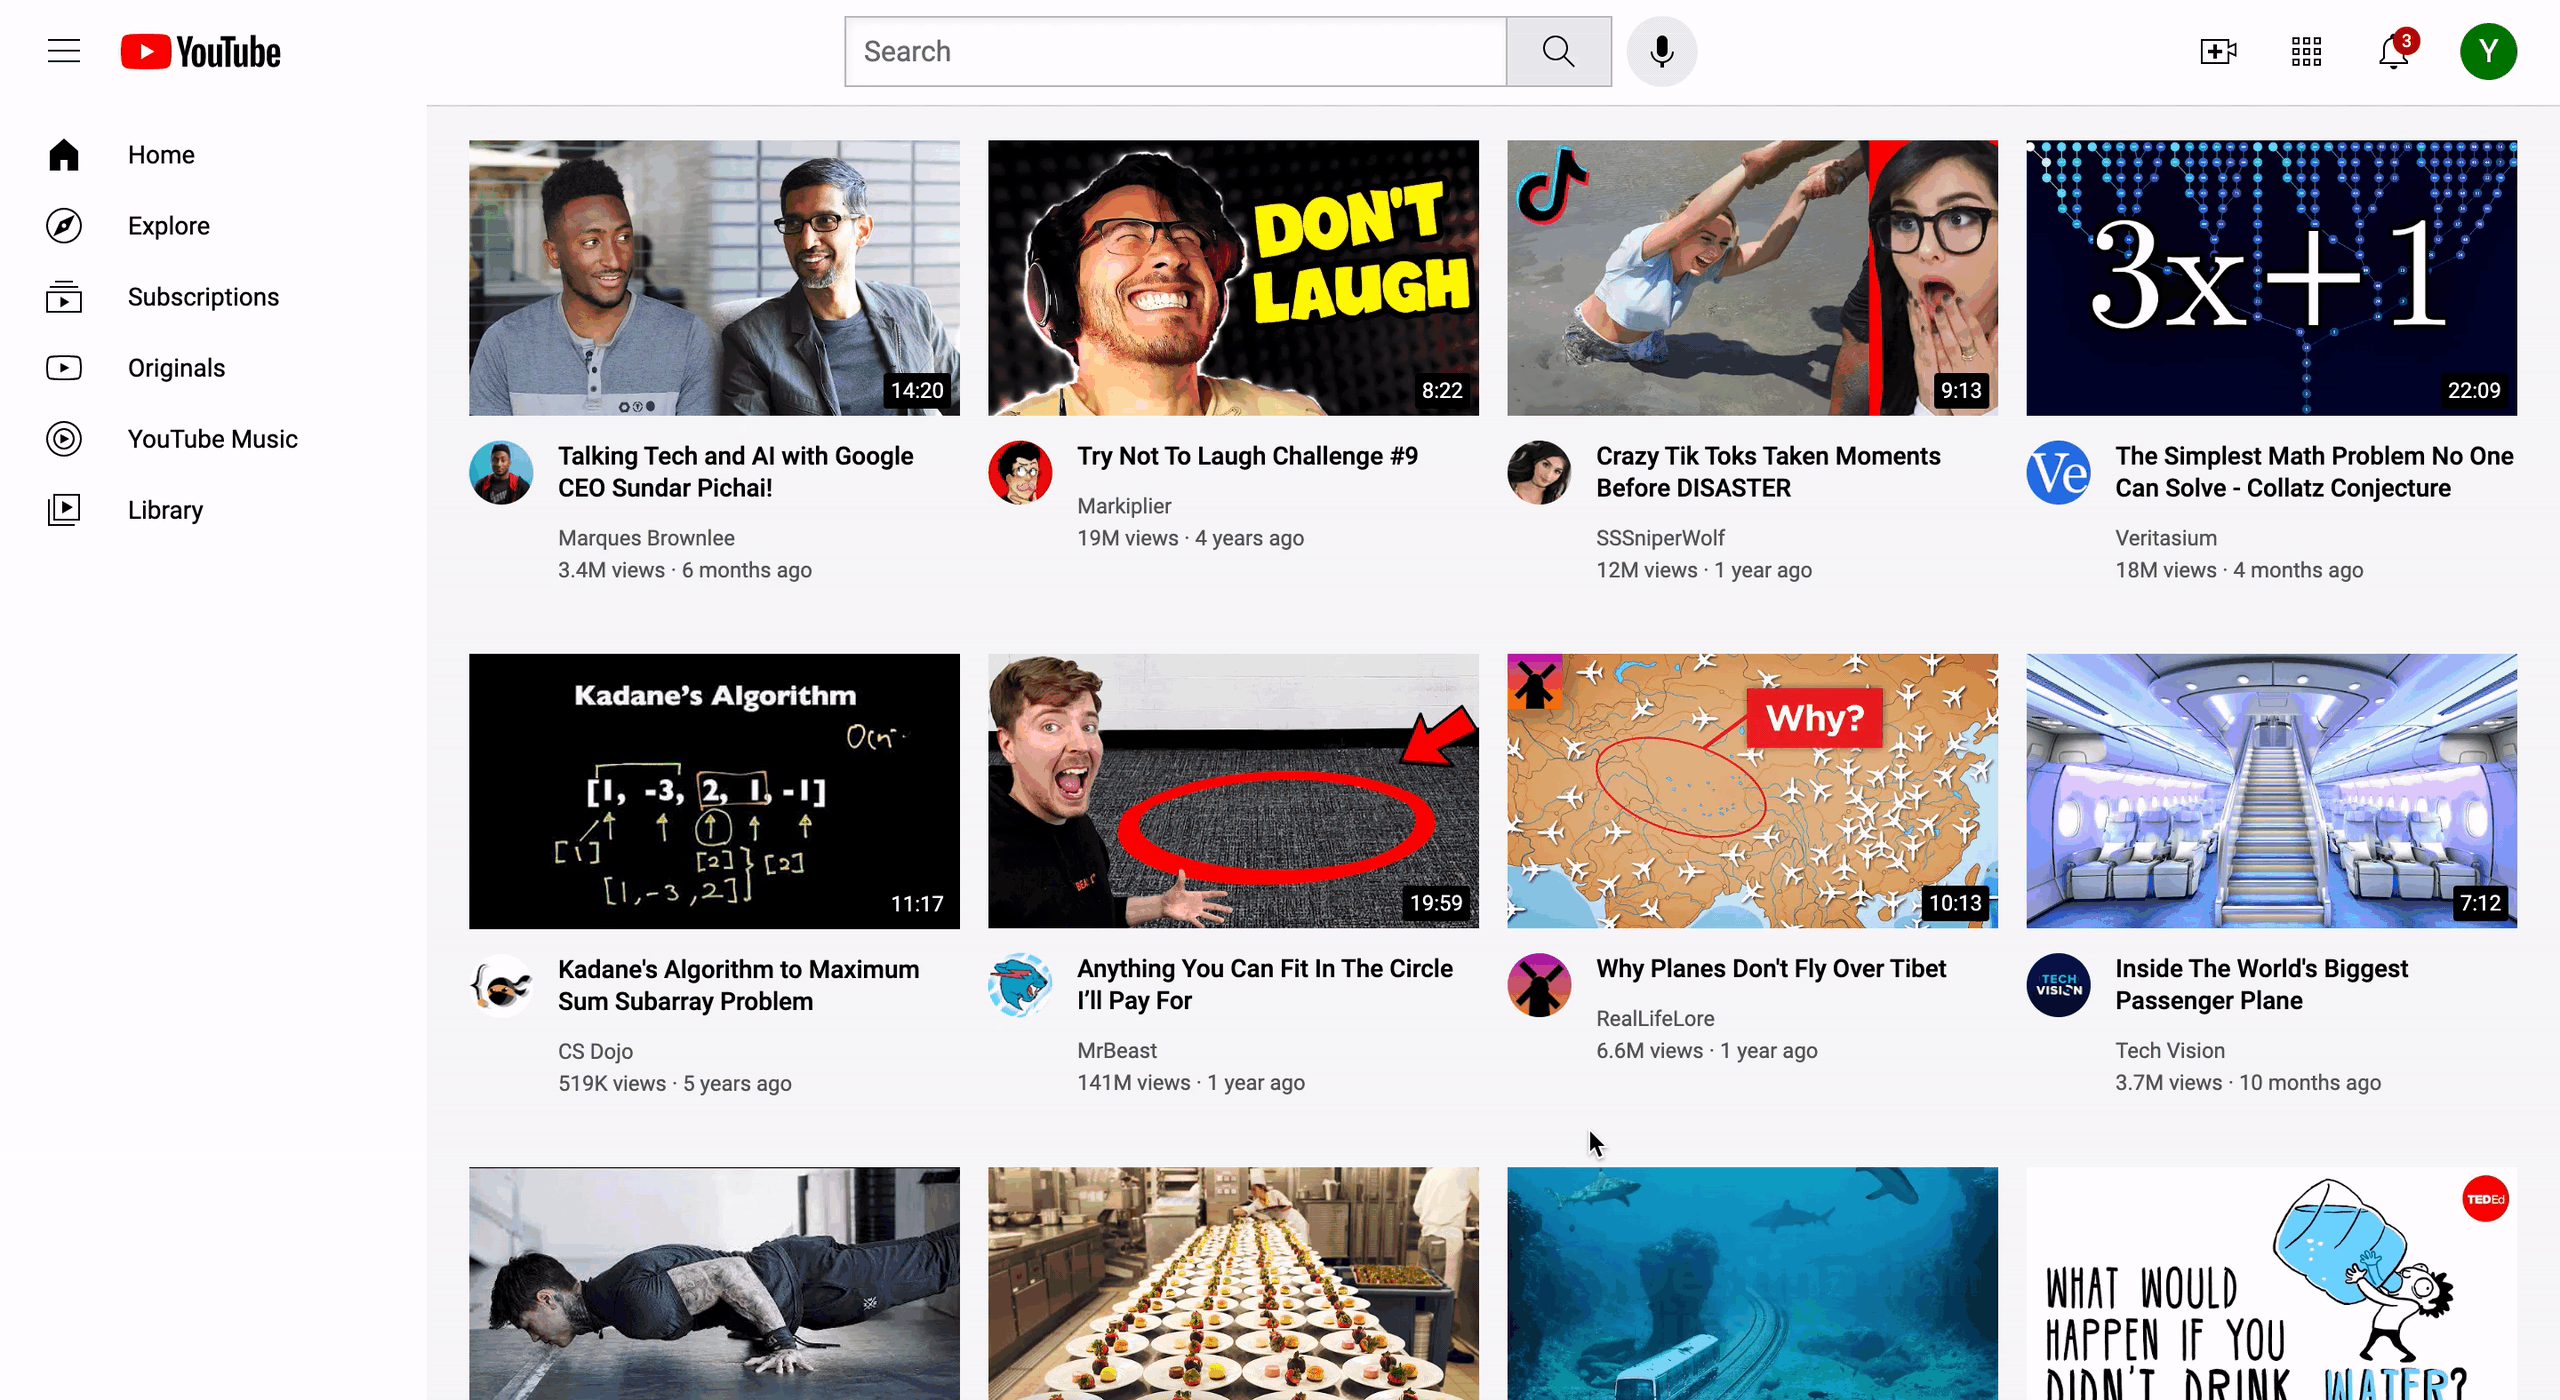
Task: Click the YouTube logo
Action: [x=201, y=52]
